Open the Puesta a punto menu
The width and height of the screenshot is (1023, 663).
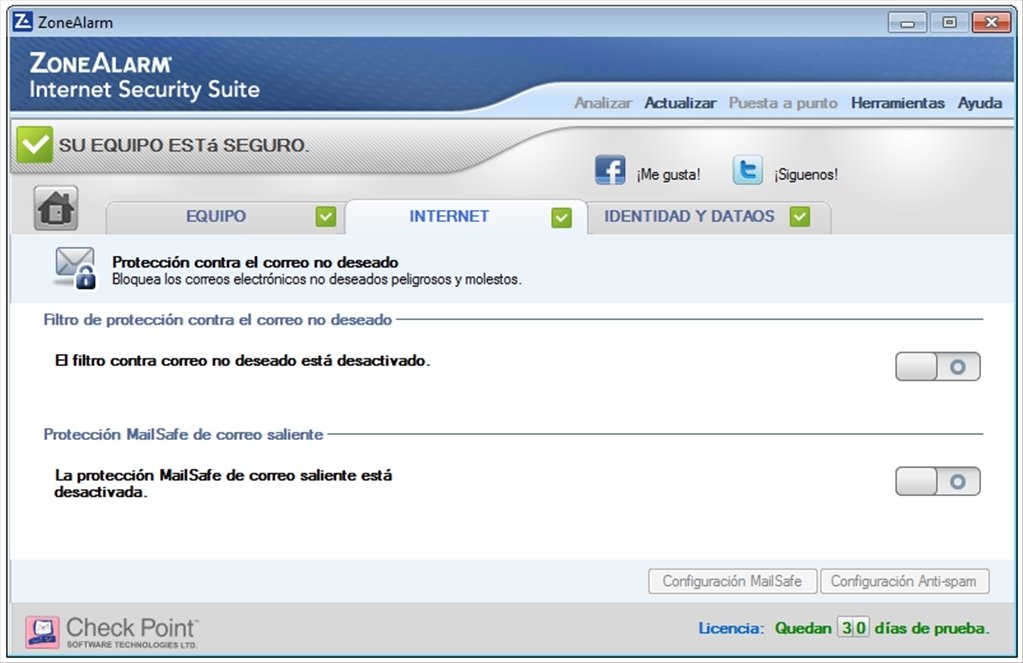(x=783, y=103)
